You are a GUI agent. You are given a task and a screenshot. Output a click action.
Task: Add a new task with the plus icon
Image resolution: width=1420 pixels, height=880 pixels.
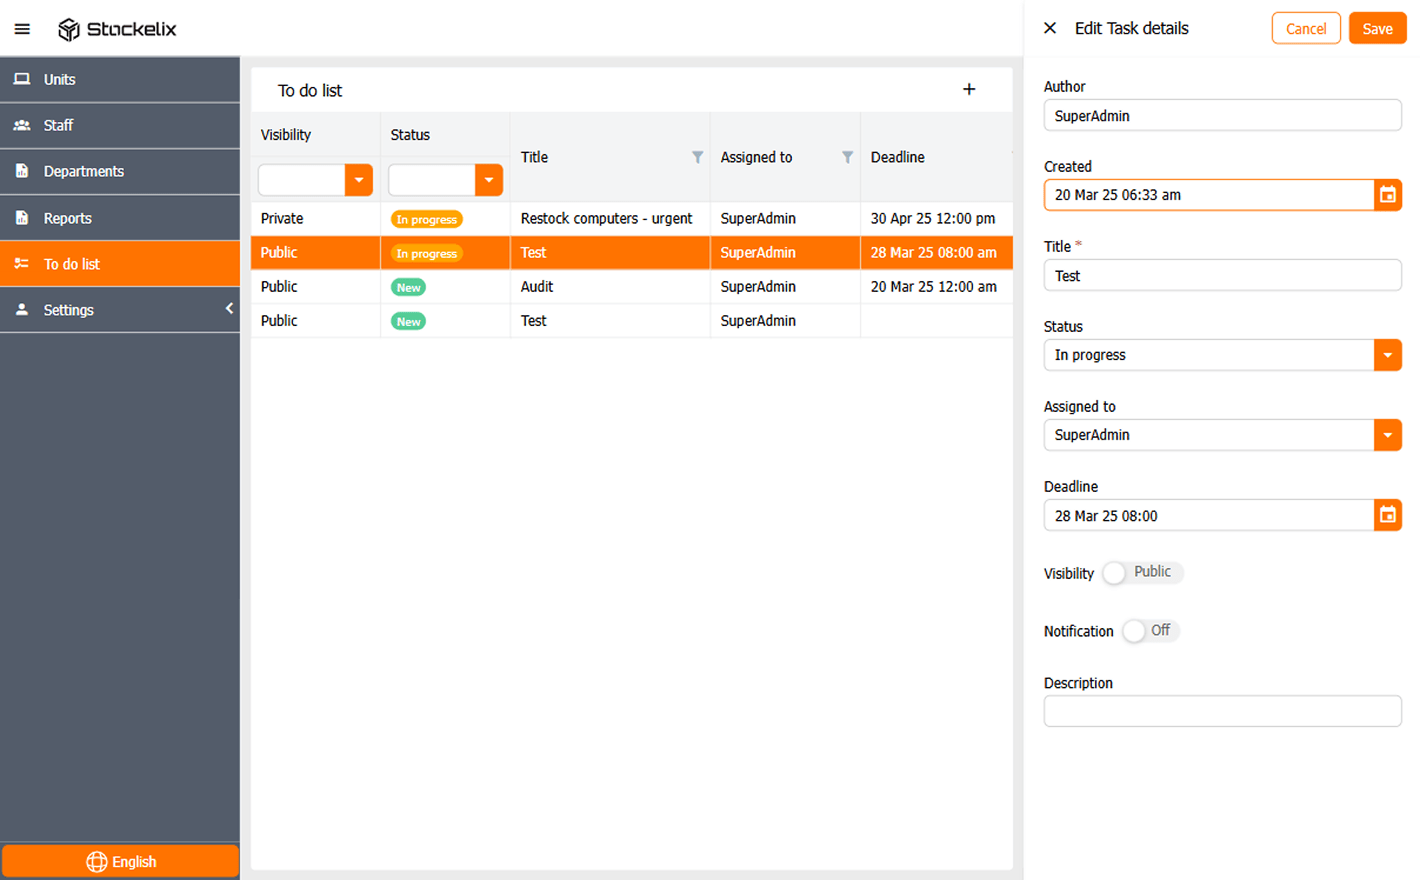pyautogui.click(x=968, y=89)
